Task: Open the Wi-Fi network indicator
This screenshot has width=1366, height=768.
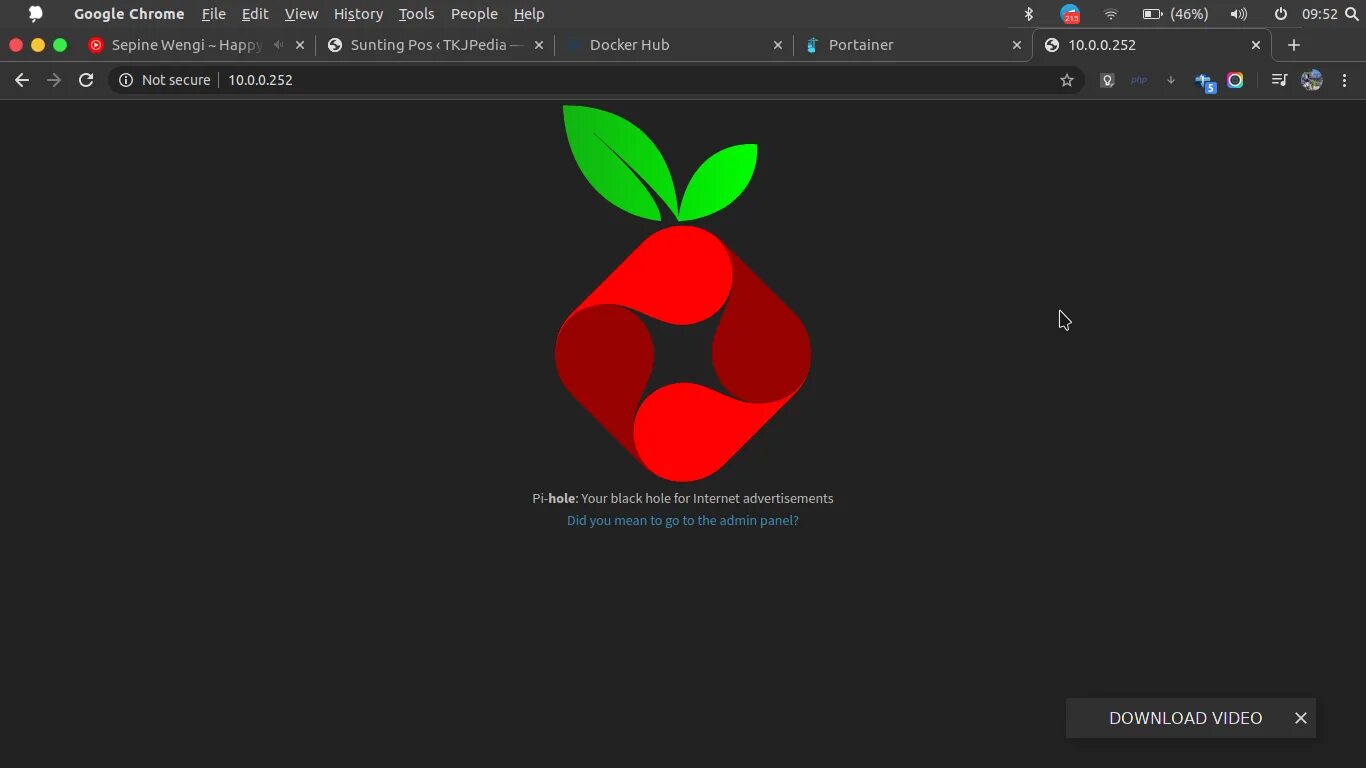Action: (x=1111, y=14)
